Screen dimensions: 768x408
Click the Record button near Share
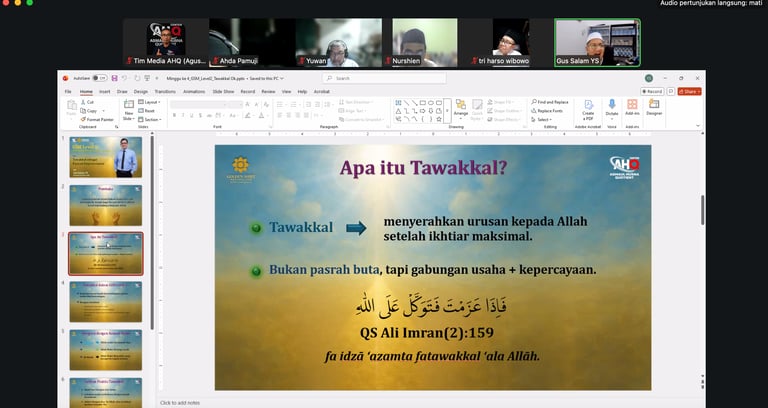pos(652,92)
